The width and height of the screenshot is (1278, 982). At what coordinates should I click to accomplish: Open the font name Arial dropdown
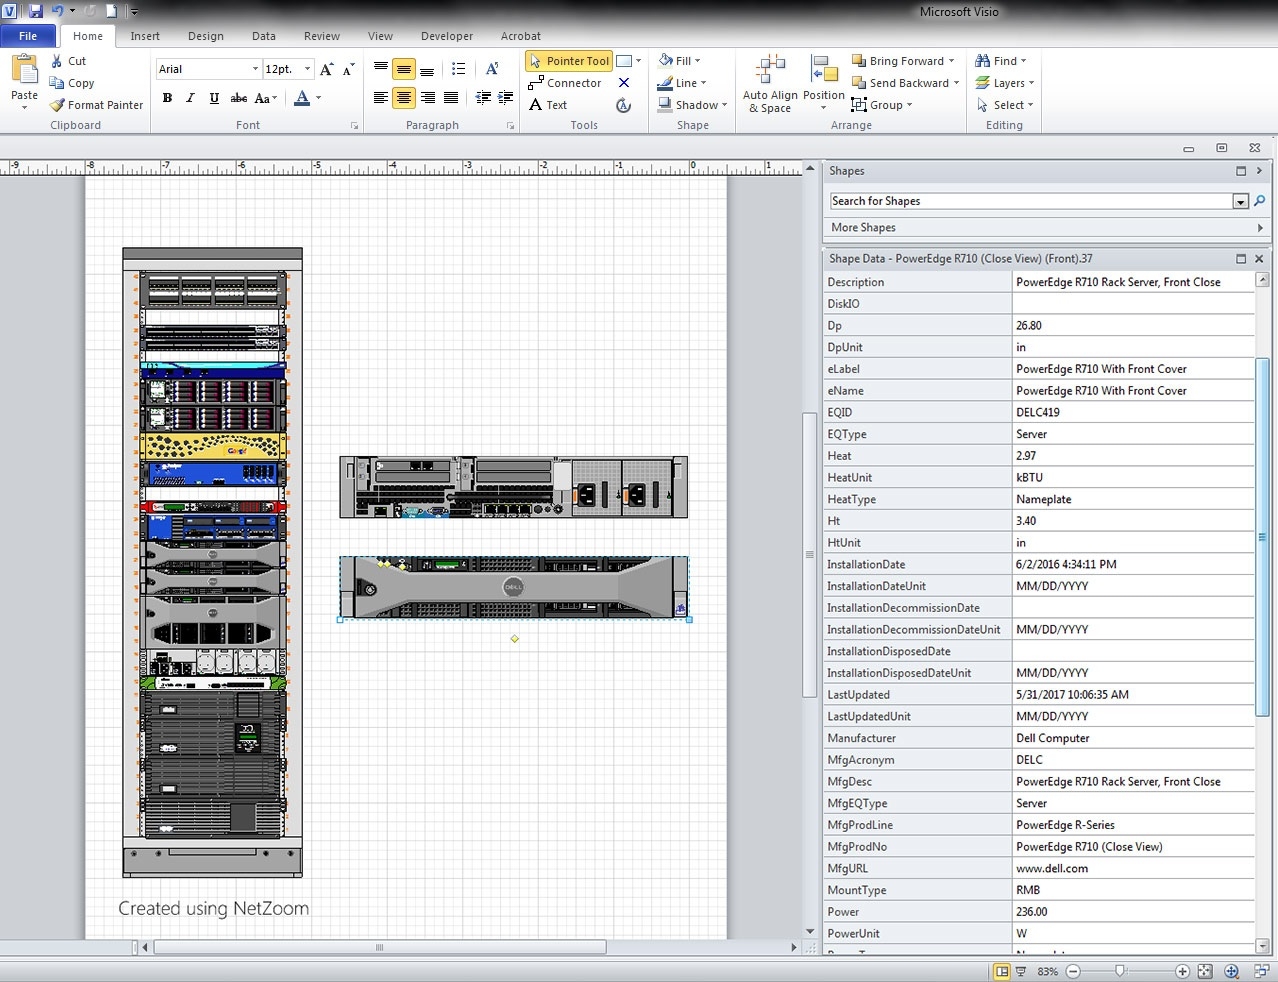[x=255, y=69]
